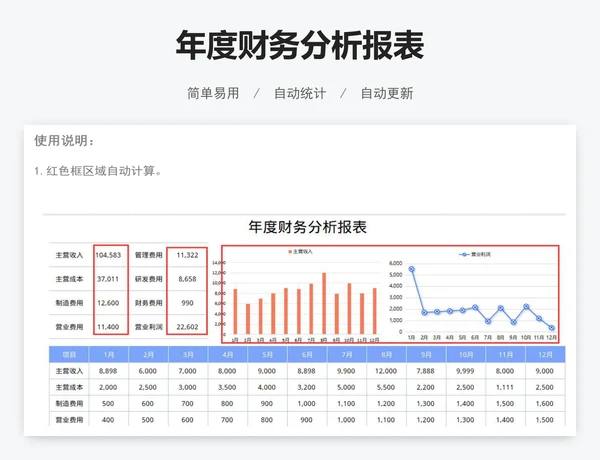Select the 主营收入 cell 9,900 under 7月
The width and height of the screenshot is (600, 460).
point(346,371)
